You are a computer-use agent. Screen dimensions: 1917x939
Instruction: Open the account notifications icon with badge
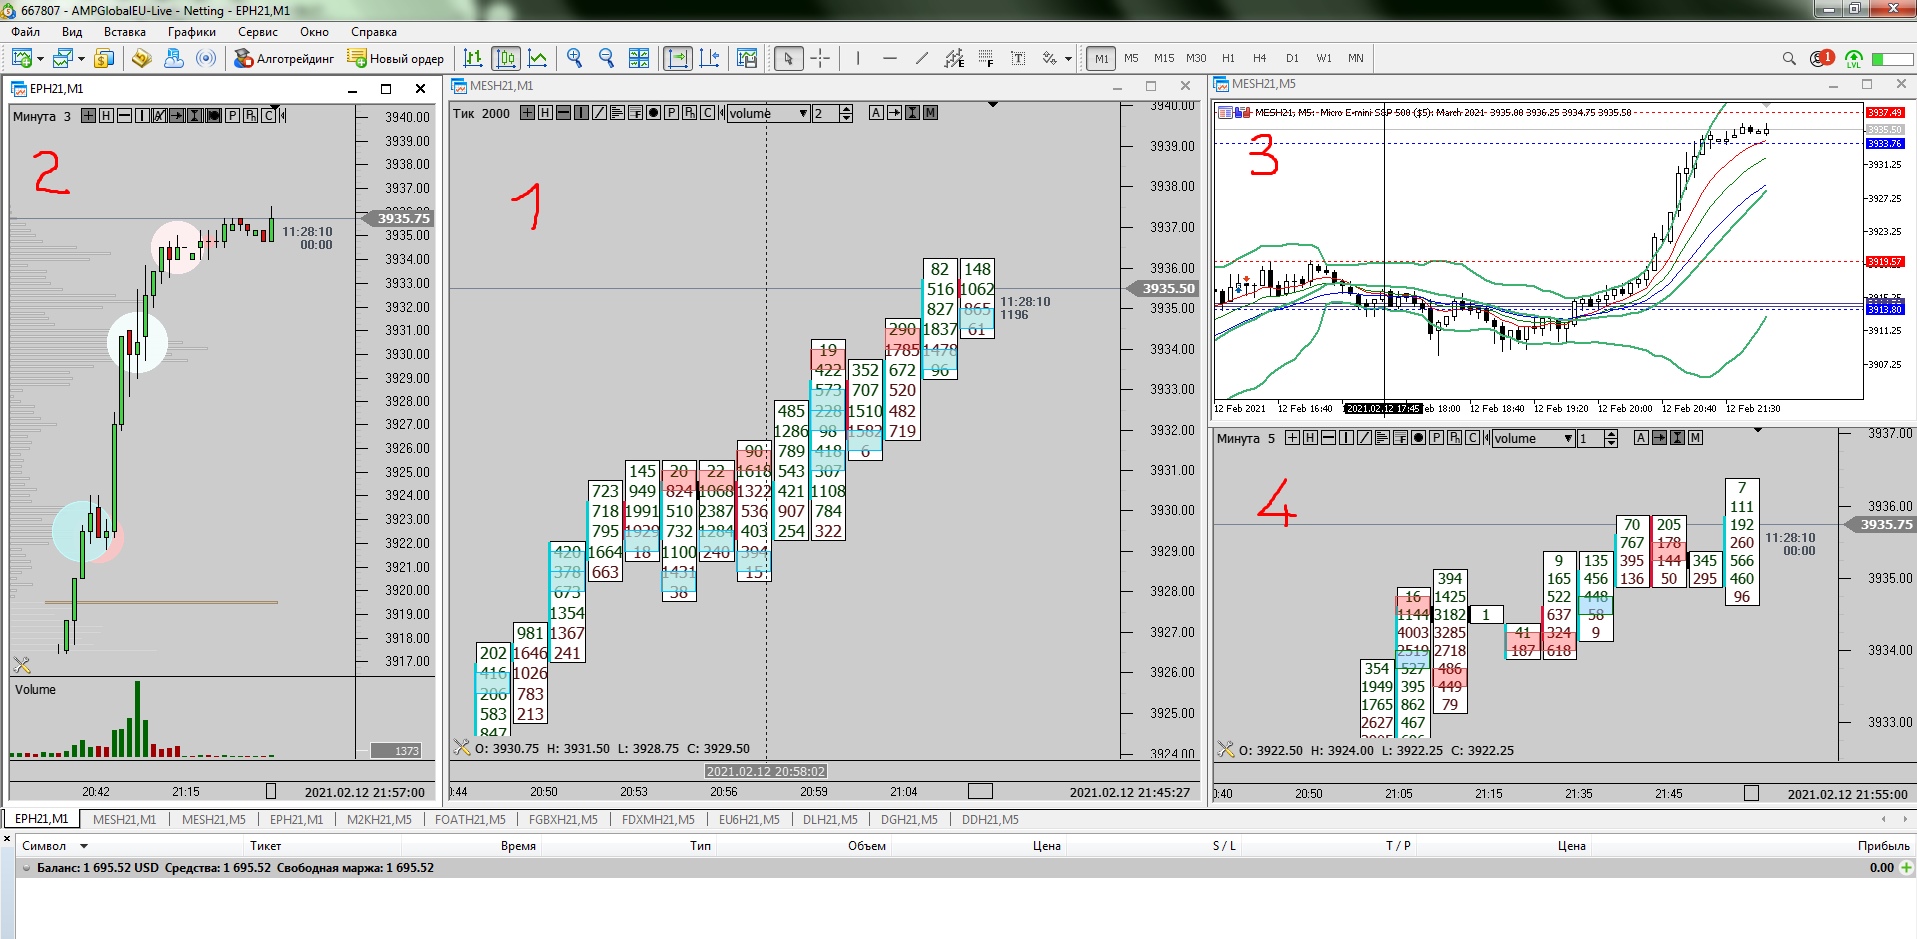point(1821,58)
